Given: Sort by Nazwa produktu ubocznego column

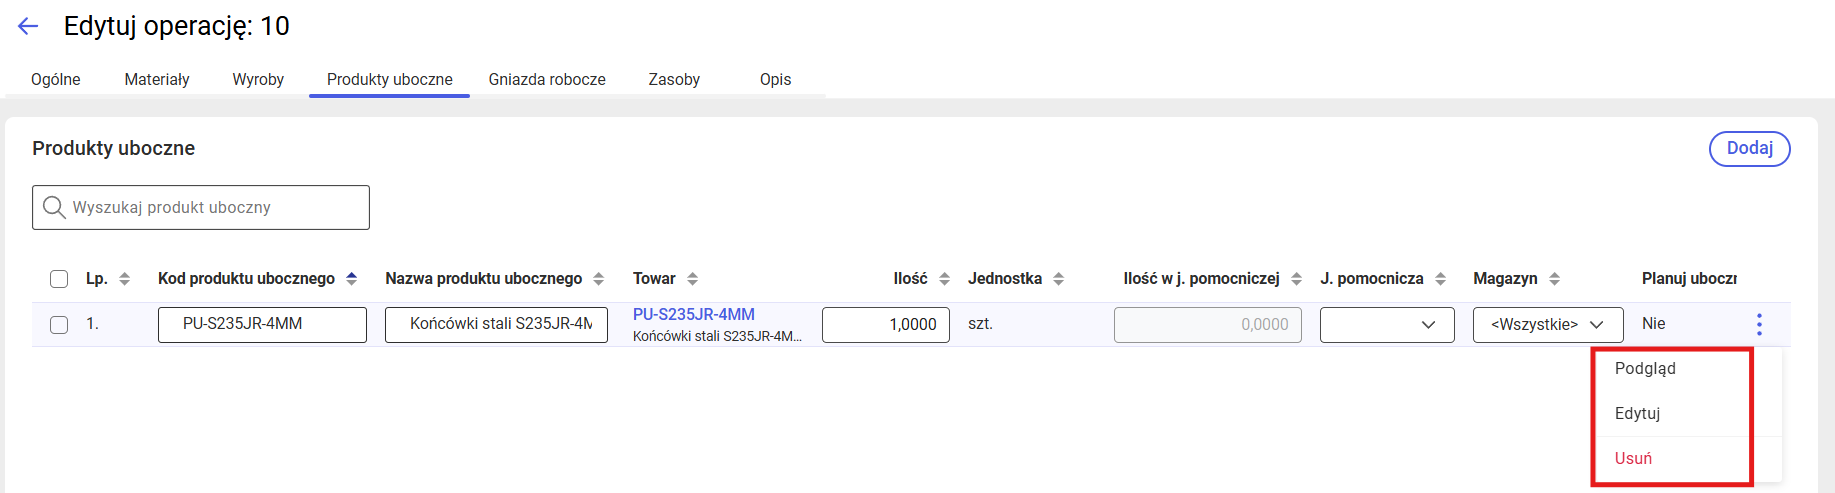Looking at the screenshot, I should click(598, 279).
